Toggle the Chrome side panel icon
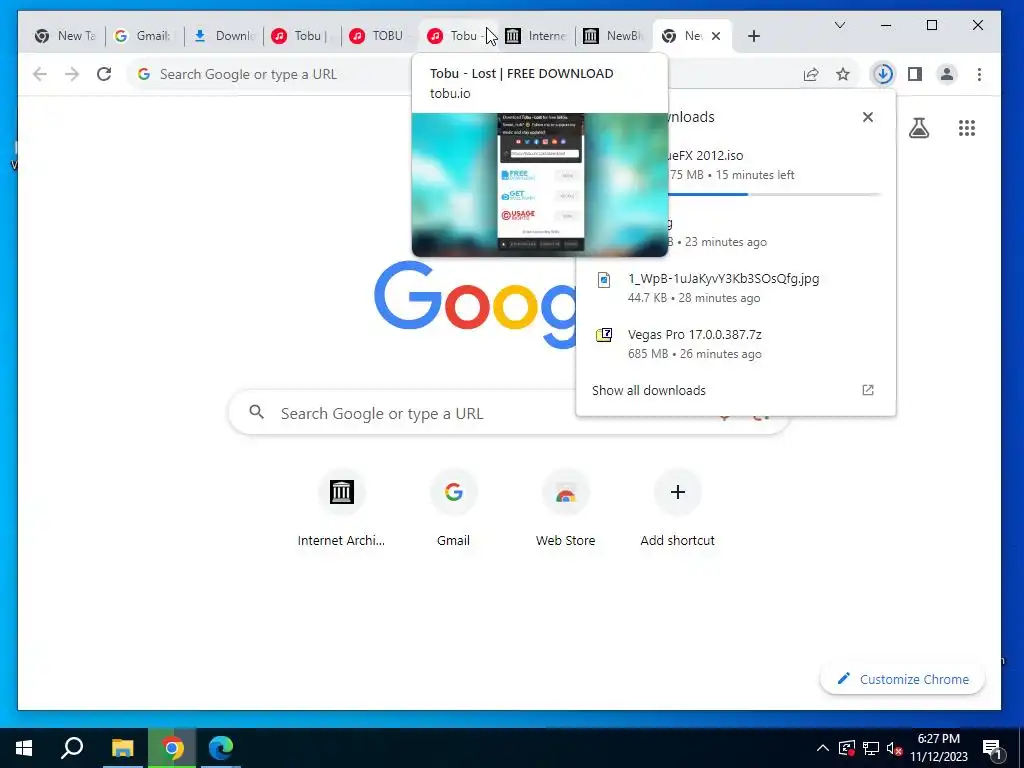 915,74
